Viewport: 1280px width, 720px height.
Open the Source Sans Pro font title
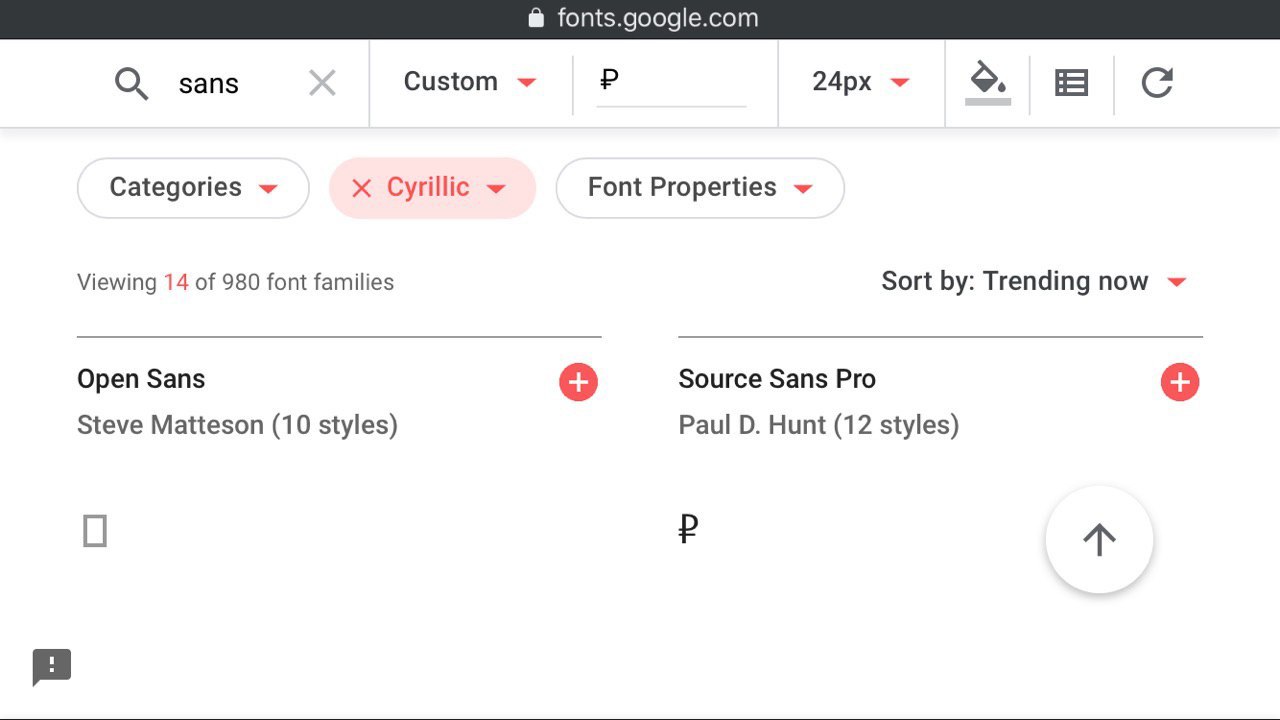coord(777,379)
